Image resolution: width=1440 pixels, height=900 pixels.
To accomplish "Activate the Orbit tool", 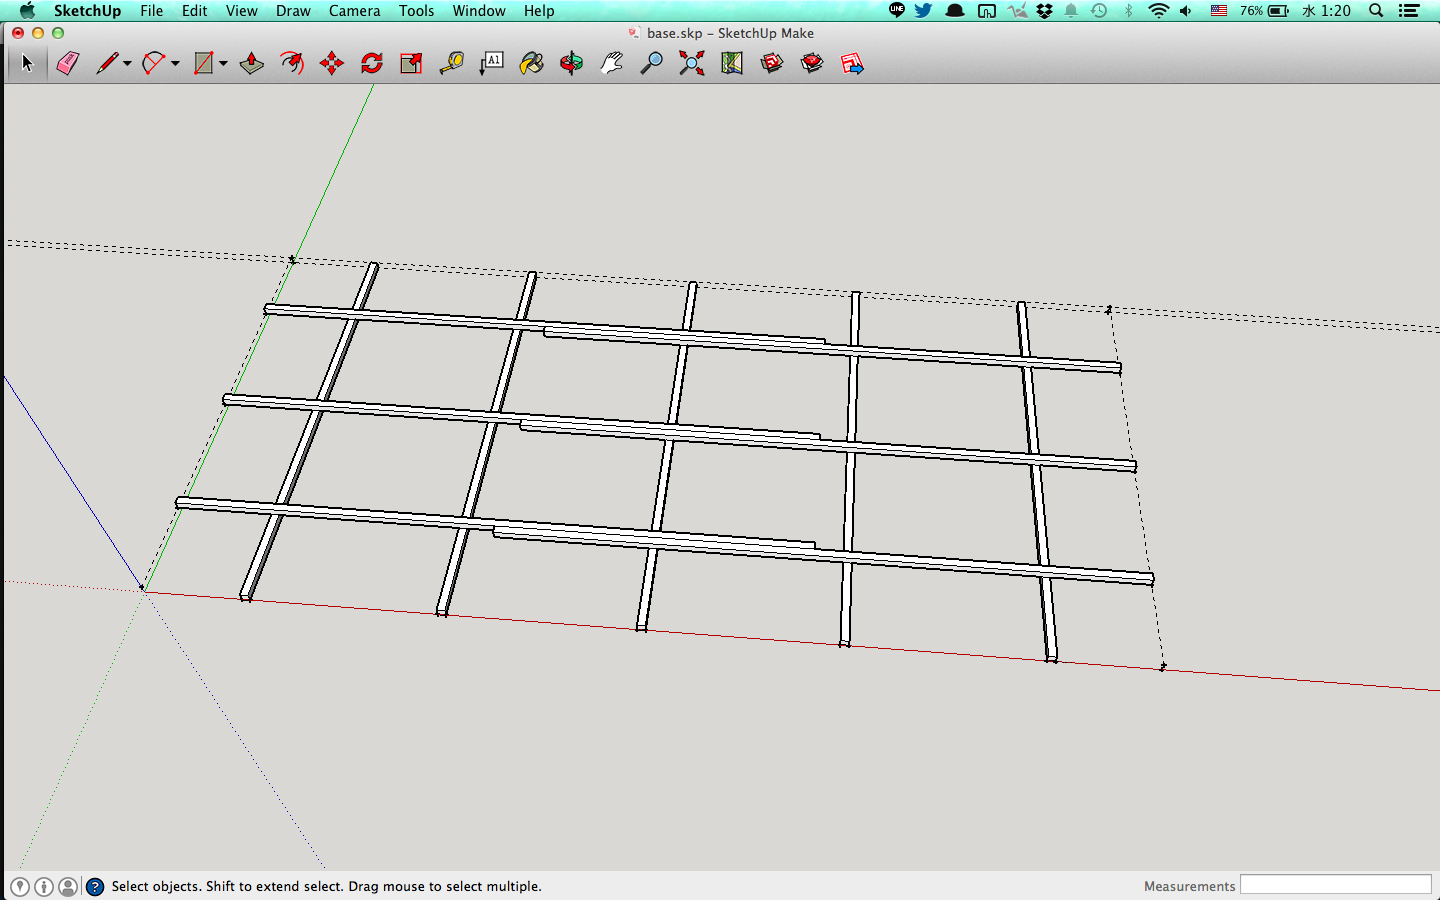I will click(571, 64).
